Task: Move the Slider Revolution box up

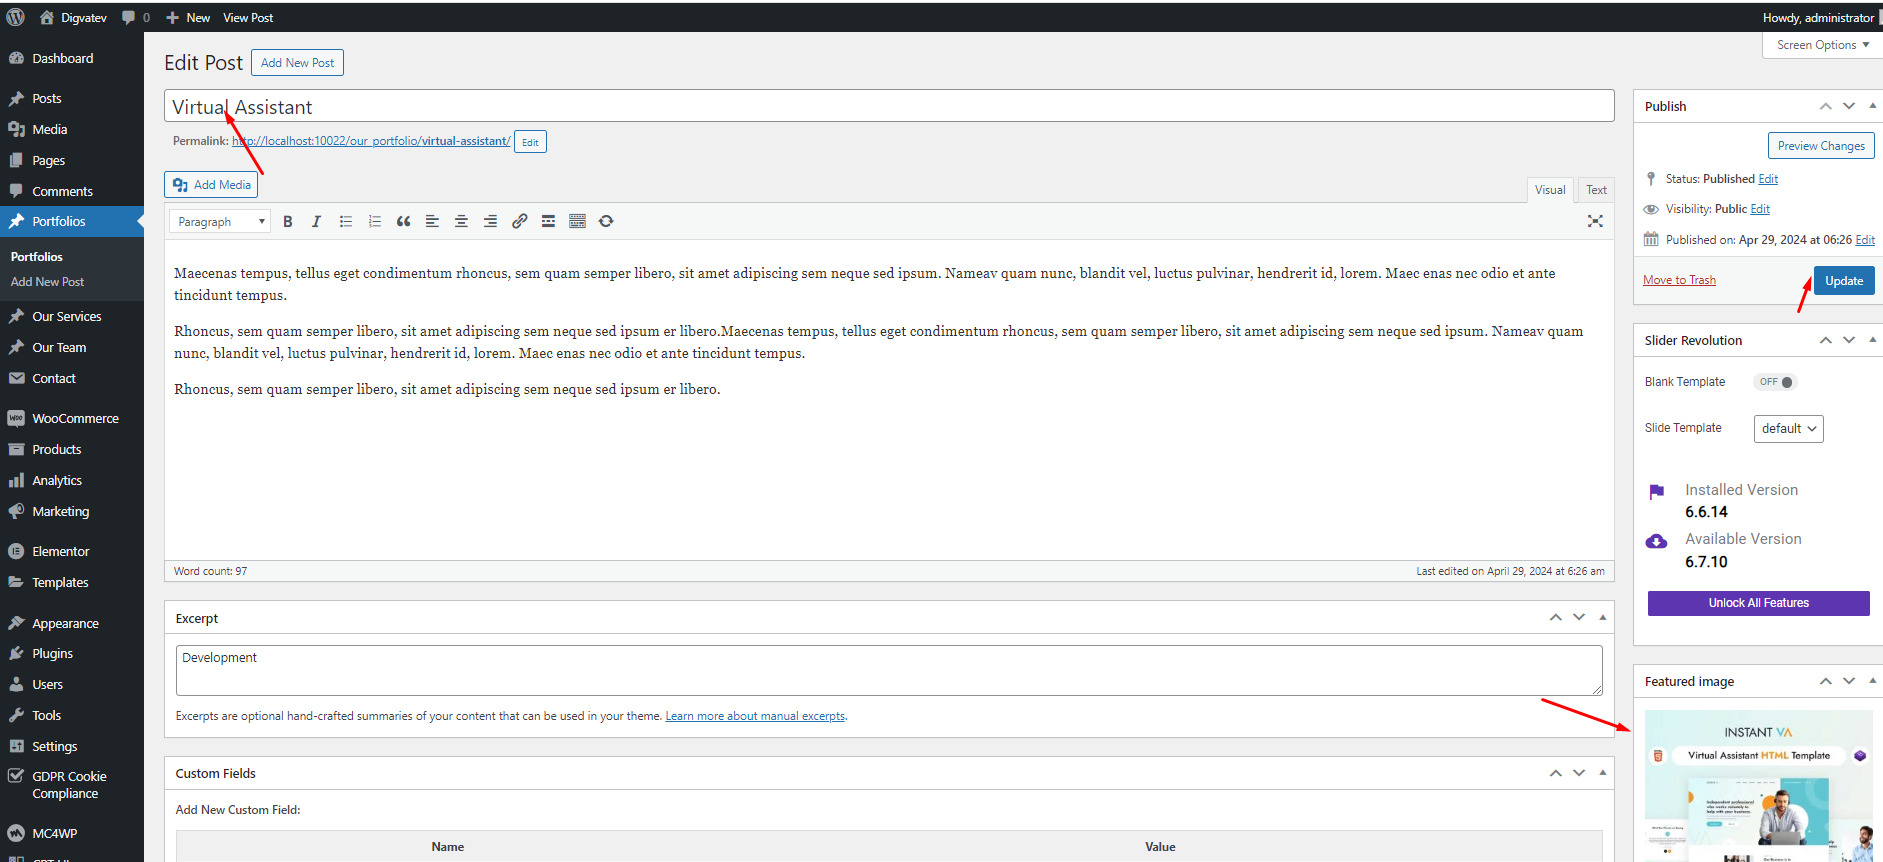Action: pos(1826,340)
